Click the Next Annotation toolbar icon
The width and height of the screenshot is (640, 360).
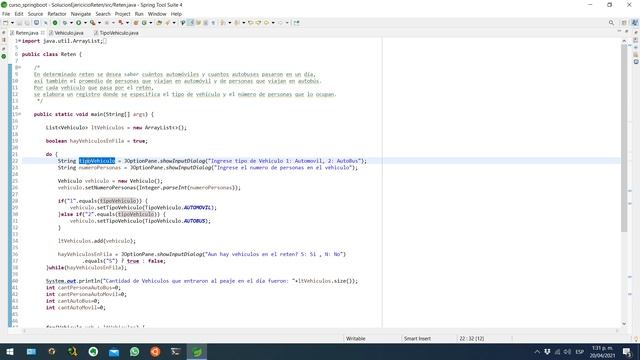click(222, 23)
